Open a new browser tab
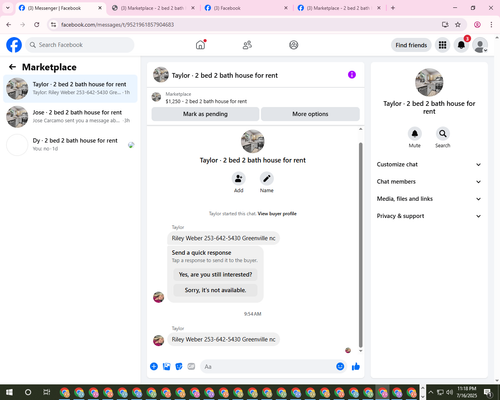 coord(393,8)
